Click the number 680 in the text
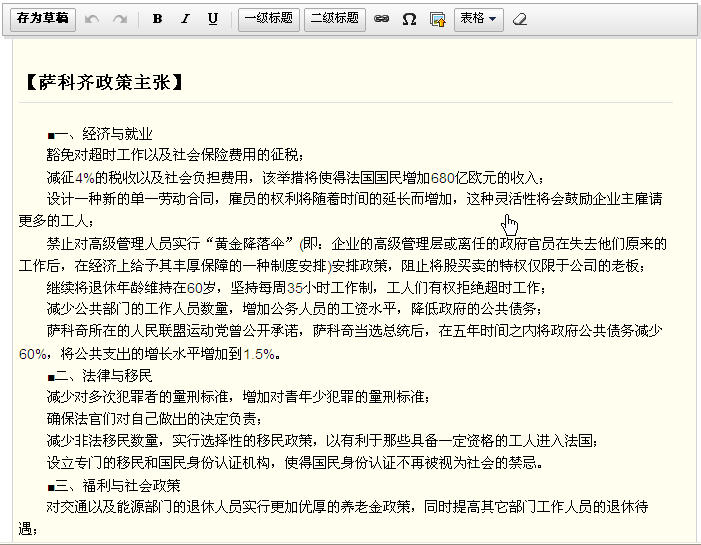Screen dimensions: 701x545 click(x=443, y=178)
